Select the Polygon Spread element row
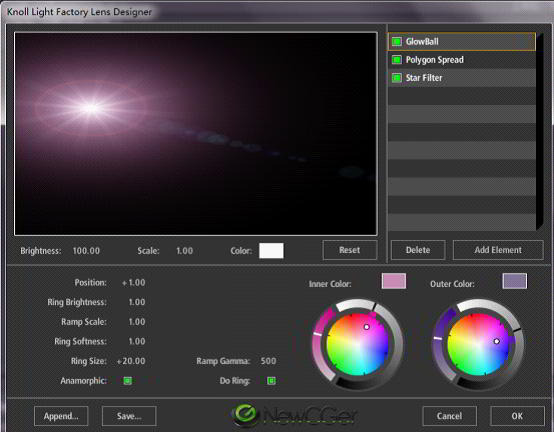Viewport: 554px width, 432px height. coord(461,60)
